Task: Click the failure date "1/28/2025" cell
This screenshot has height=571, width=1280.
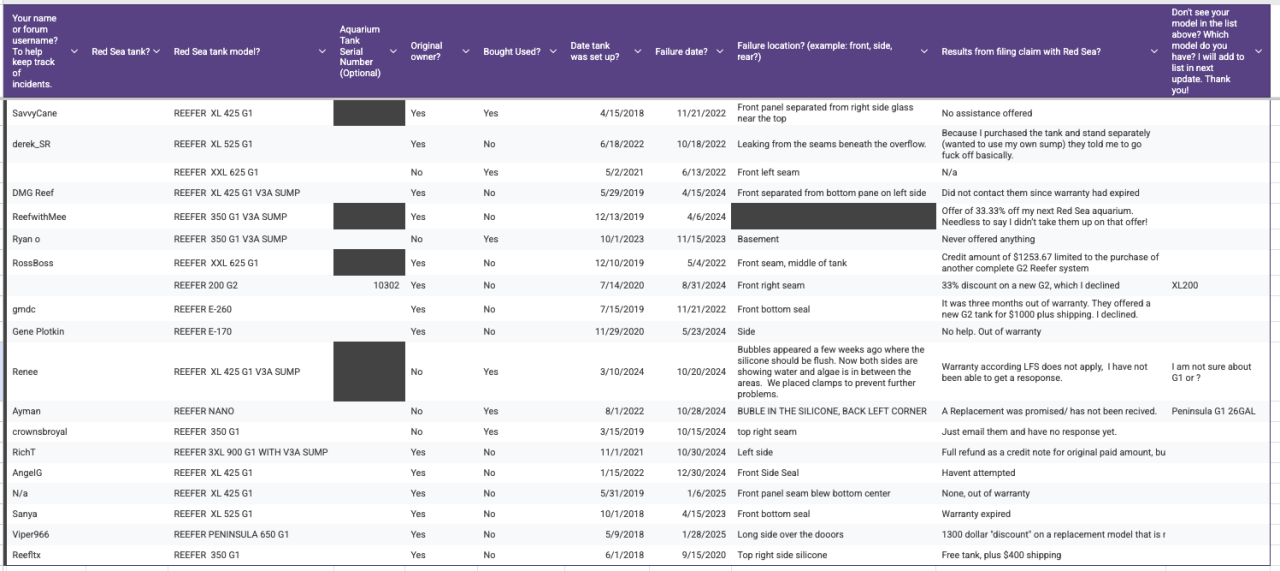Action: tap(691, 534)
